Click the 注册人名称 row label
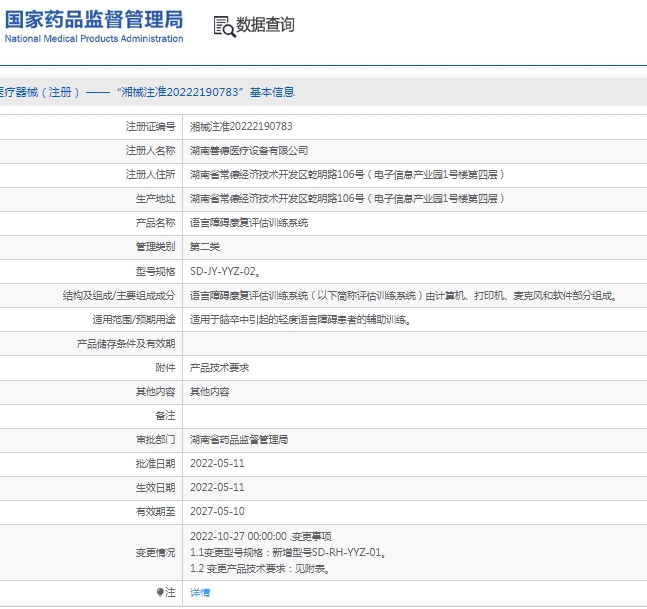 coord(150,151)
